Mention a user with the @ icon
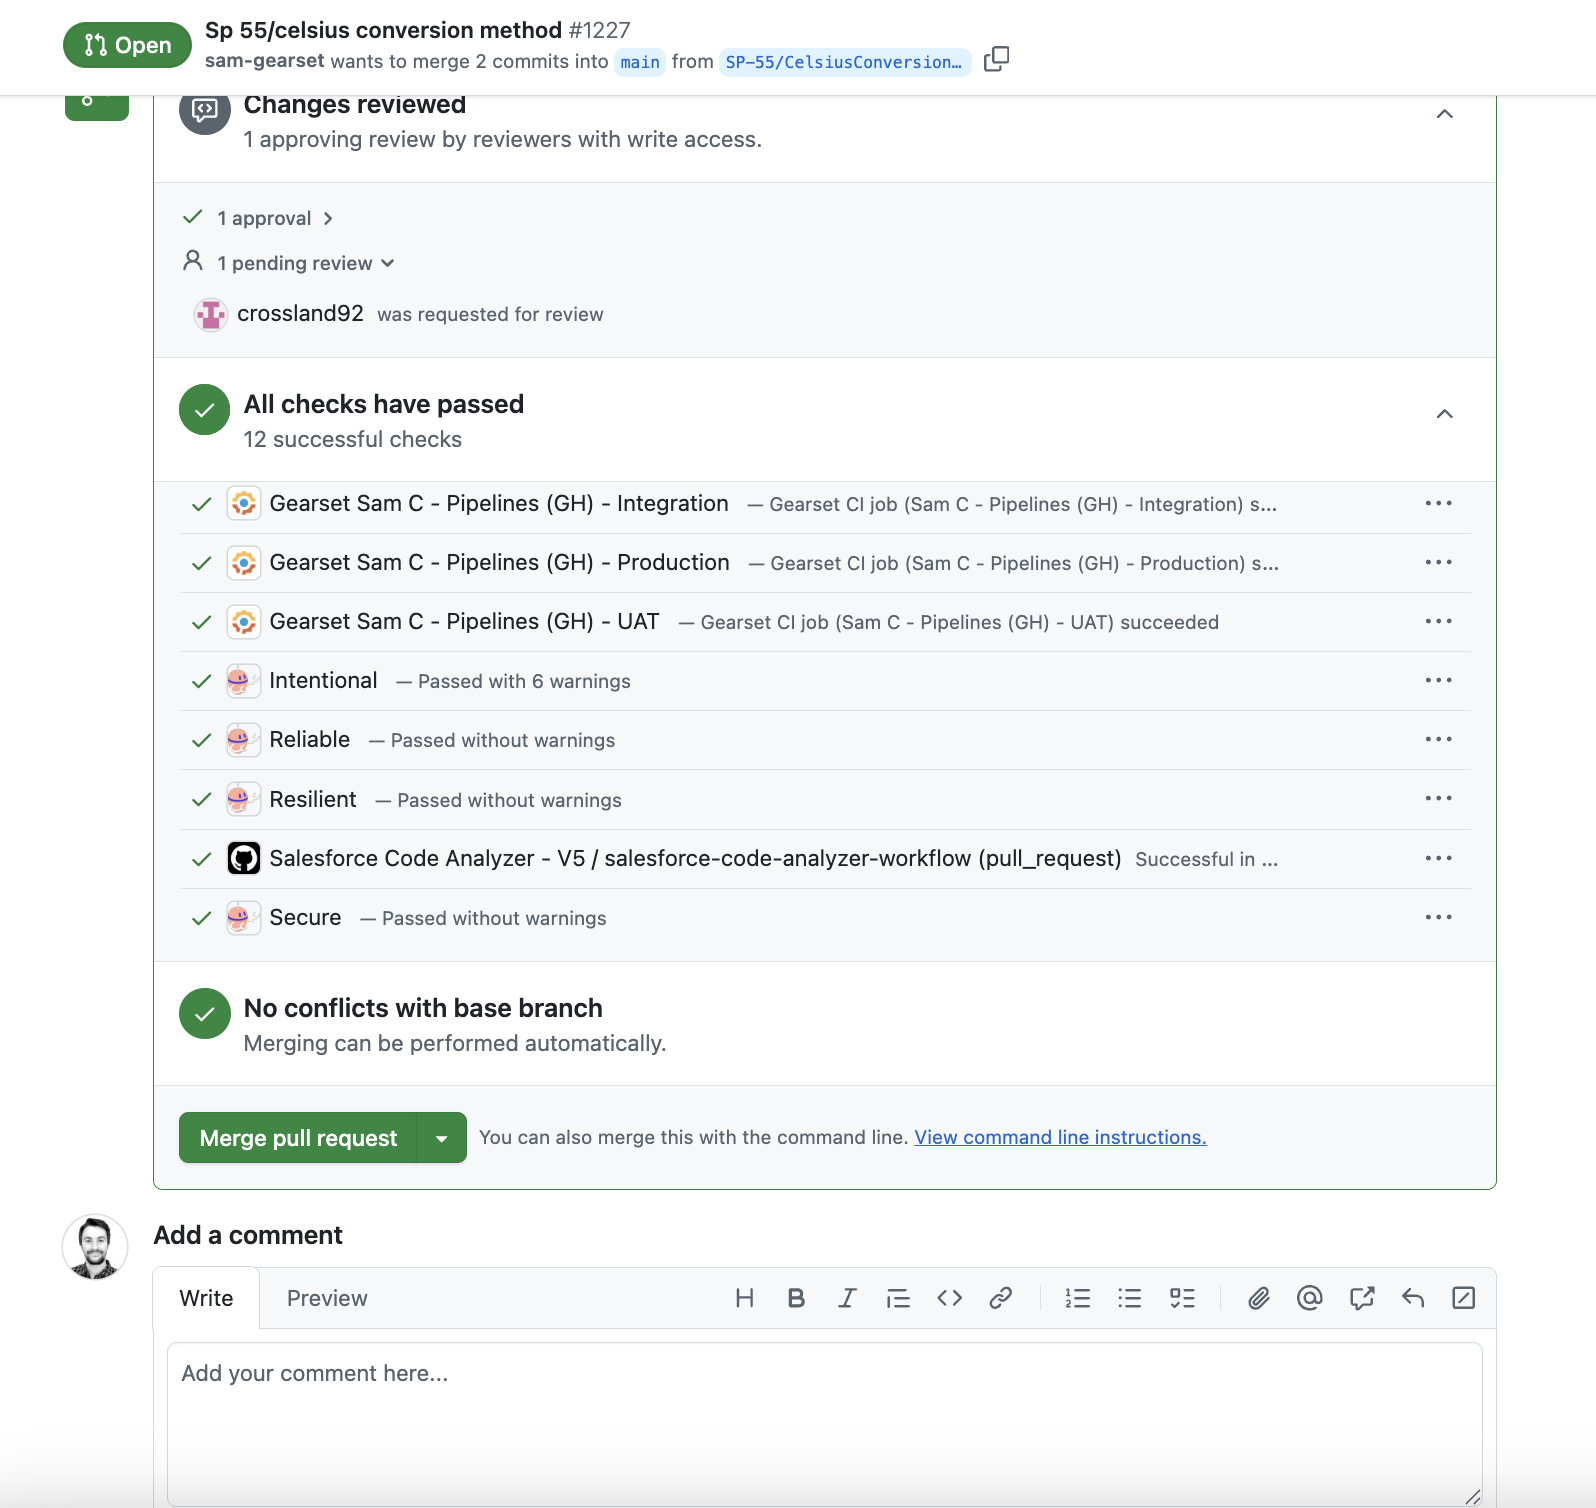 tap(1309, 1298)
